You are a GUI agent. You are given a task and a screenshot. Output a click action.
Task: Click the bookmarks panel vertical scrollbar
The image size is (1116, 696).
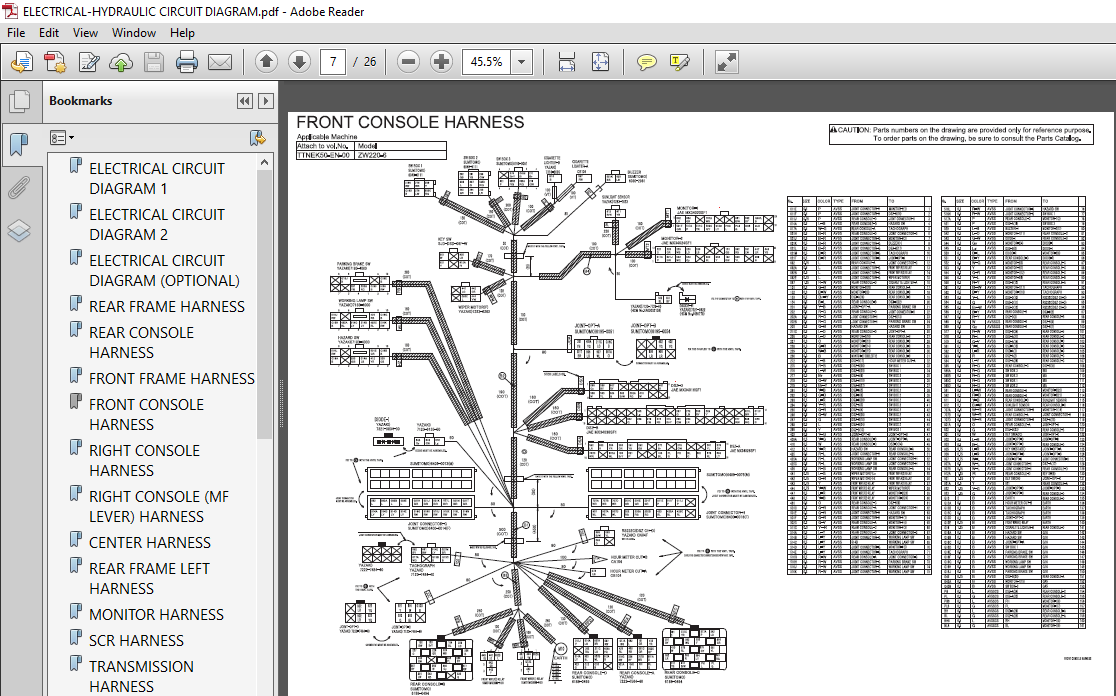tap(265, 305)
